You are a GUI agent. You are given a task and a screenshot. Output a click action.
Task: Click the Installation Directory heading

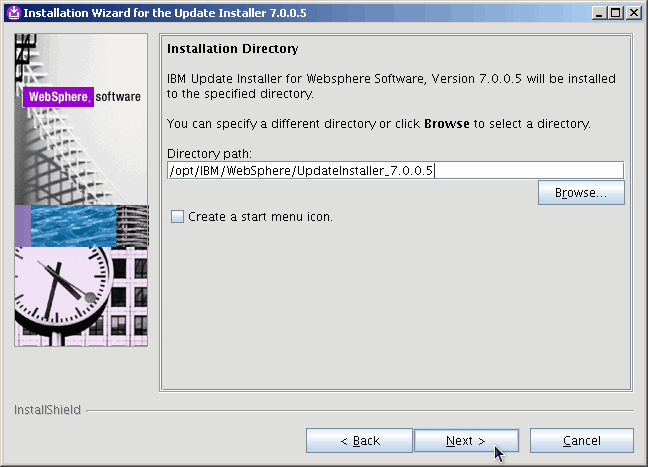tap(232, 49)
